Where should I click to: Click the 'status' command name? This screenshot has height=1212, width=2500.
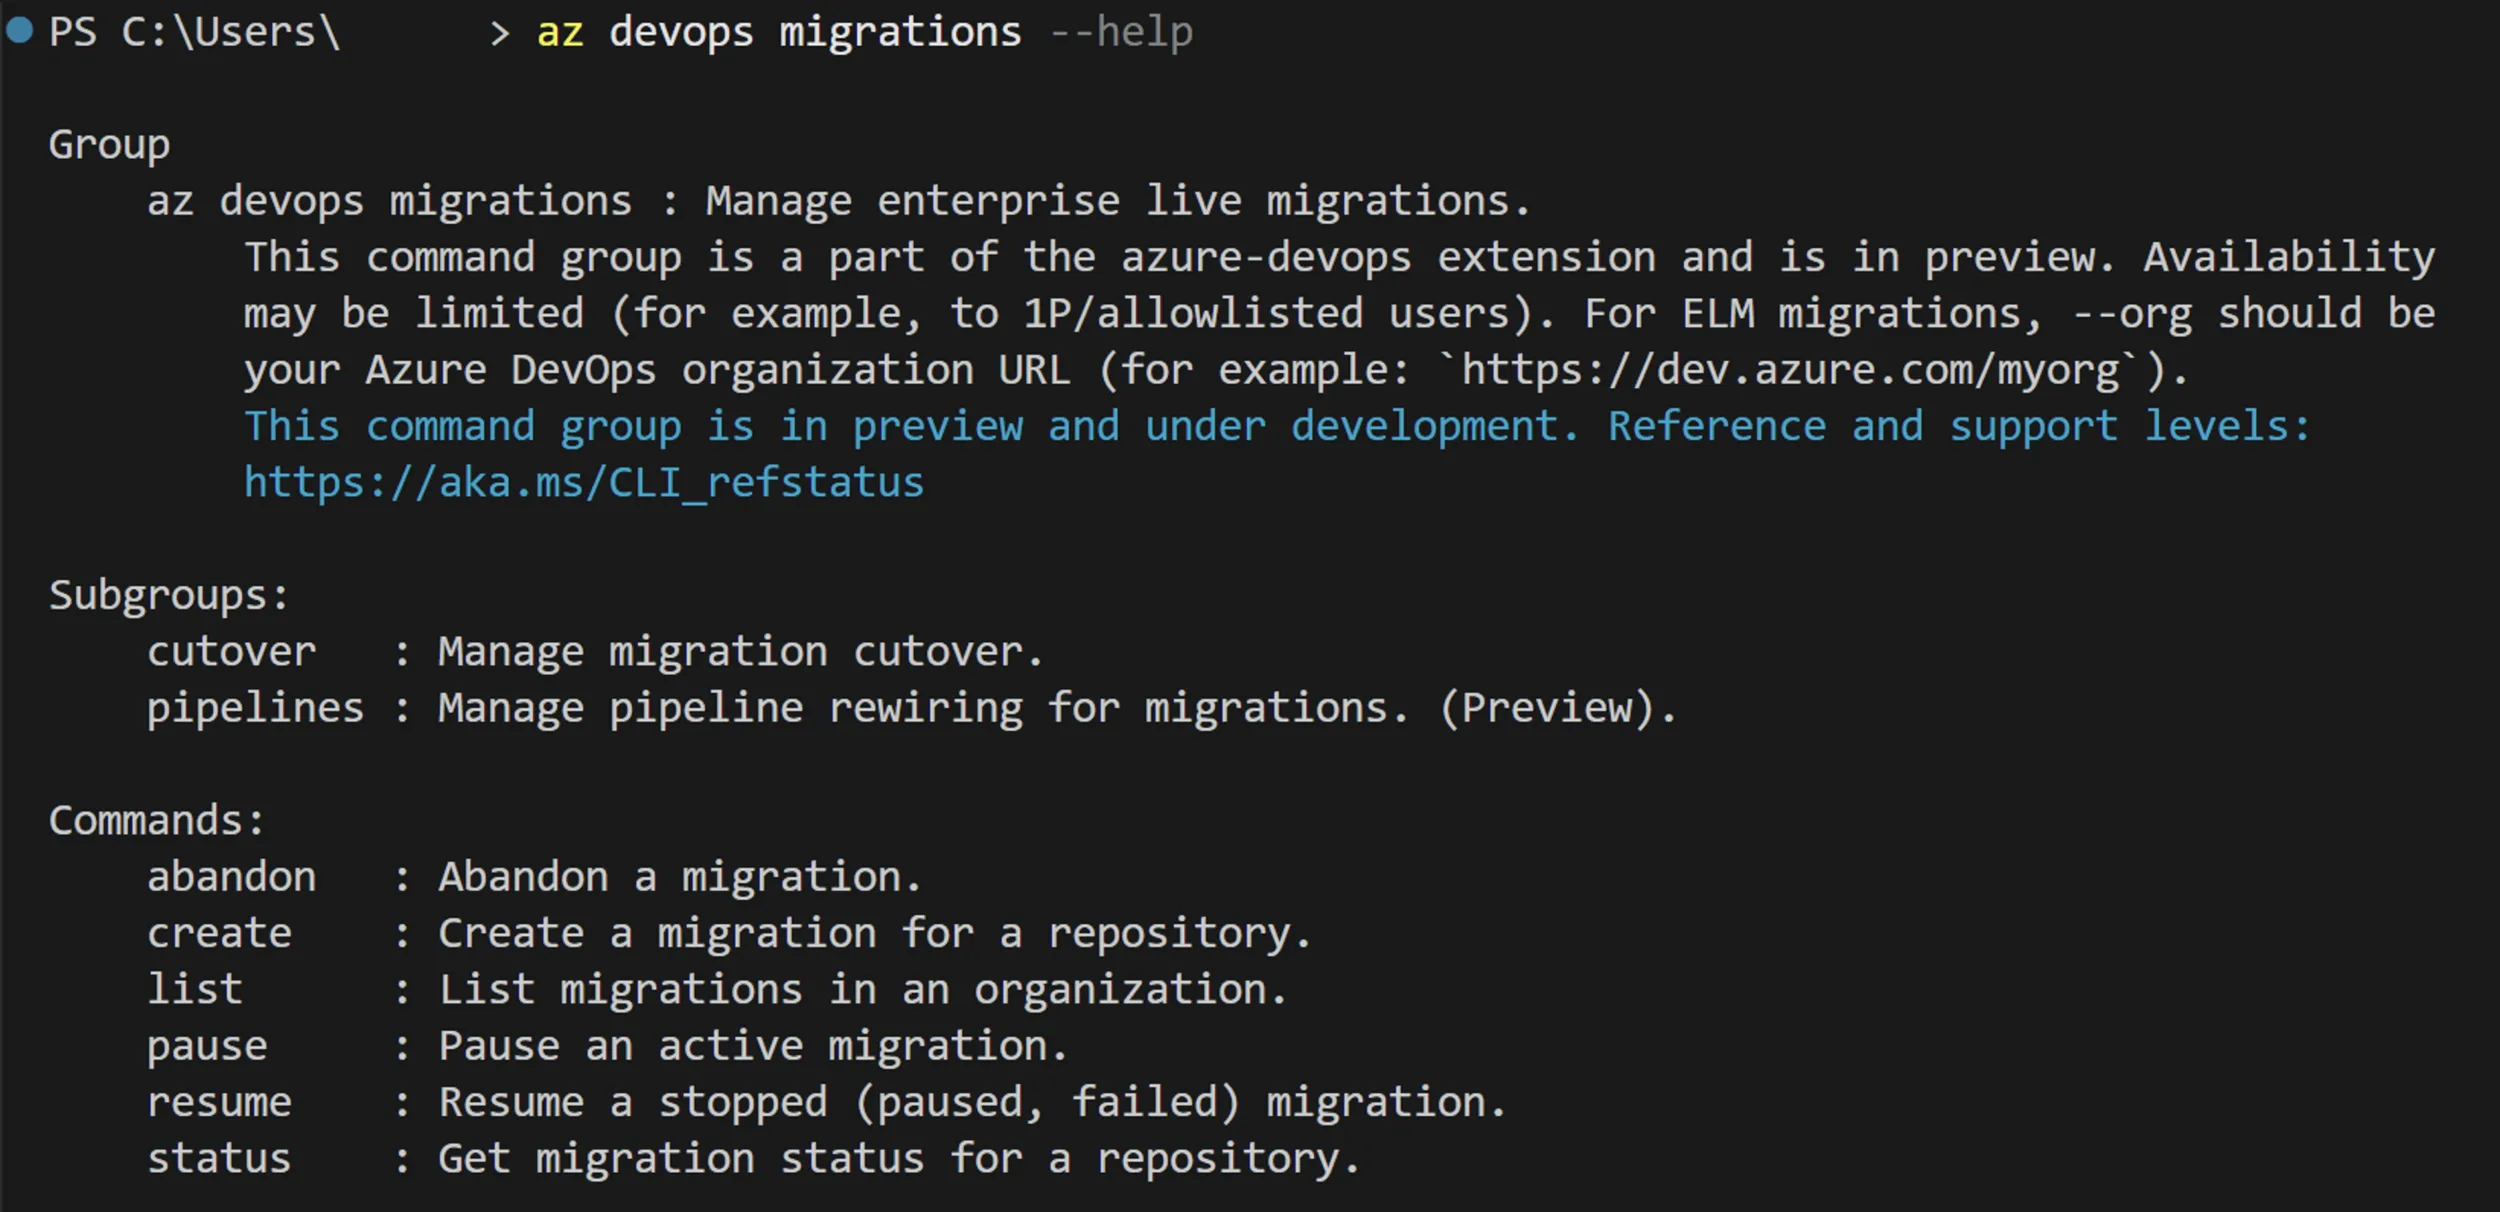coord(220,1159)
